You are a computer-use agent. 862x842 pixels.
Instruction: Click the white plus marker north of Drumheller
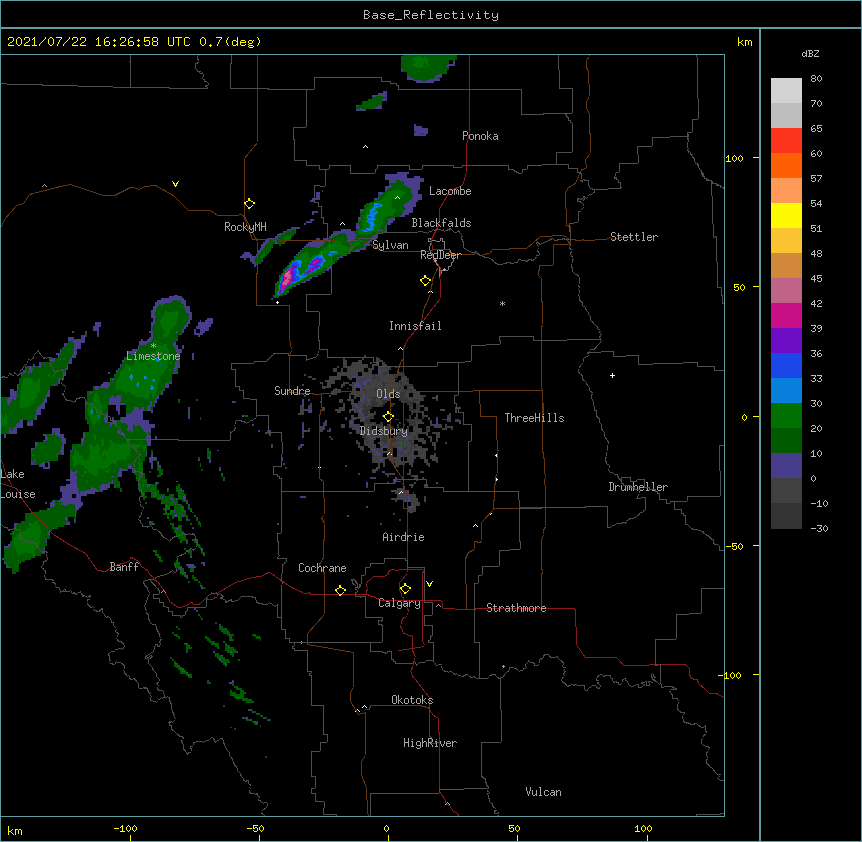(x=612, y=375)
